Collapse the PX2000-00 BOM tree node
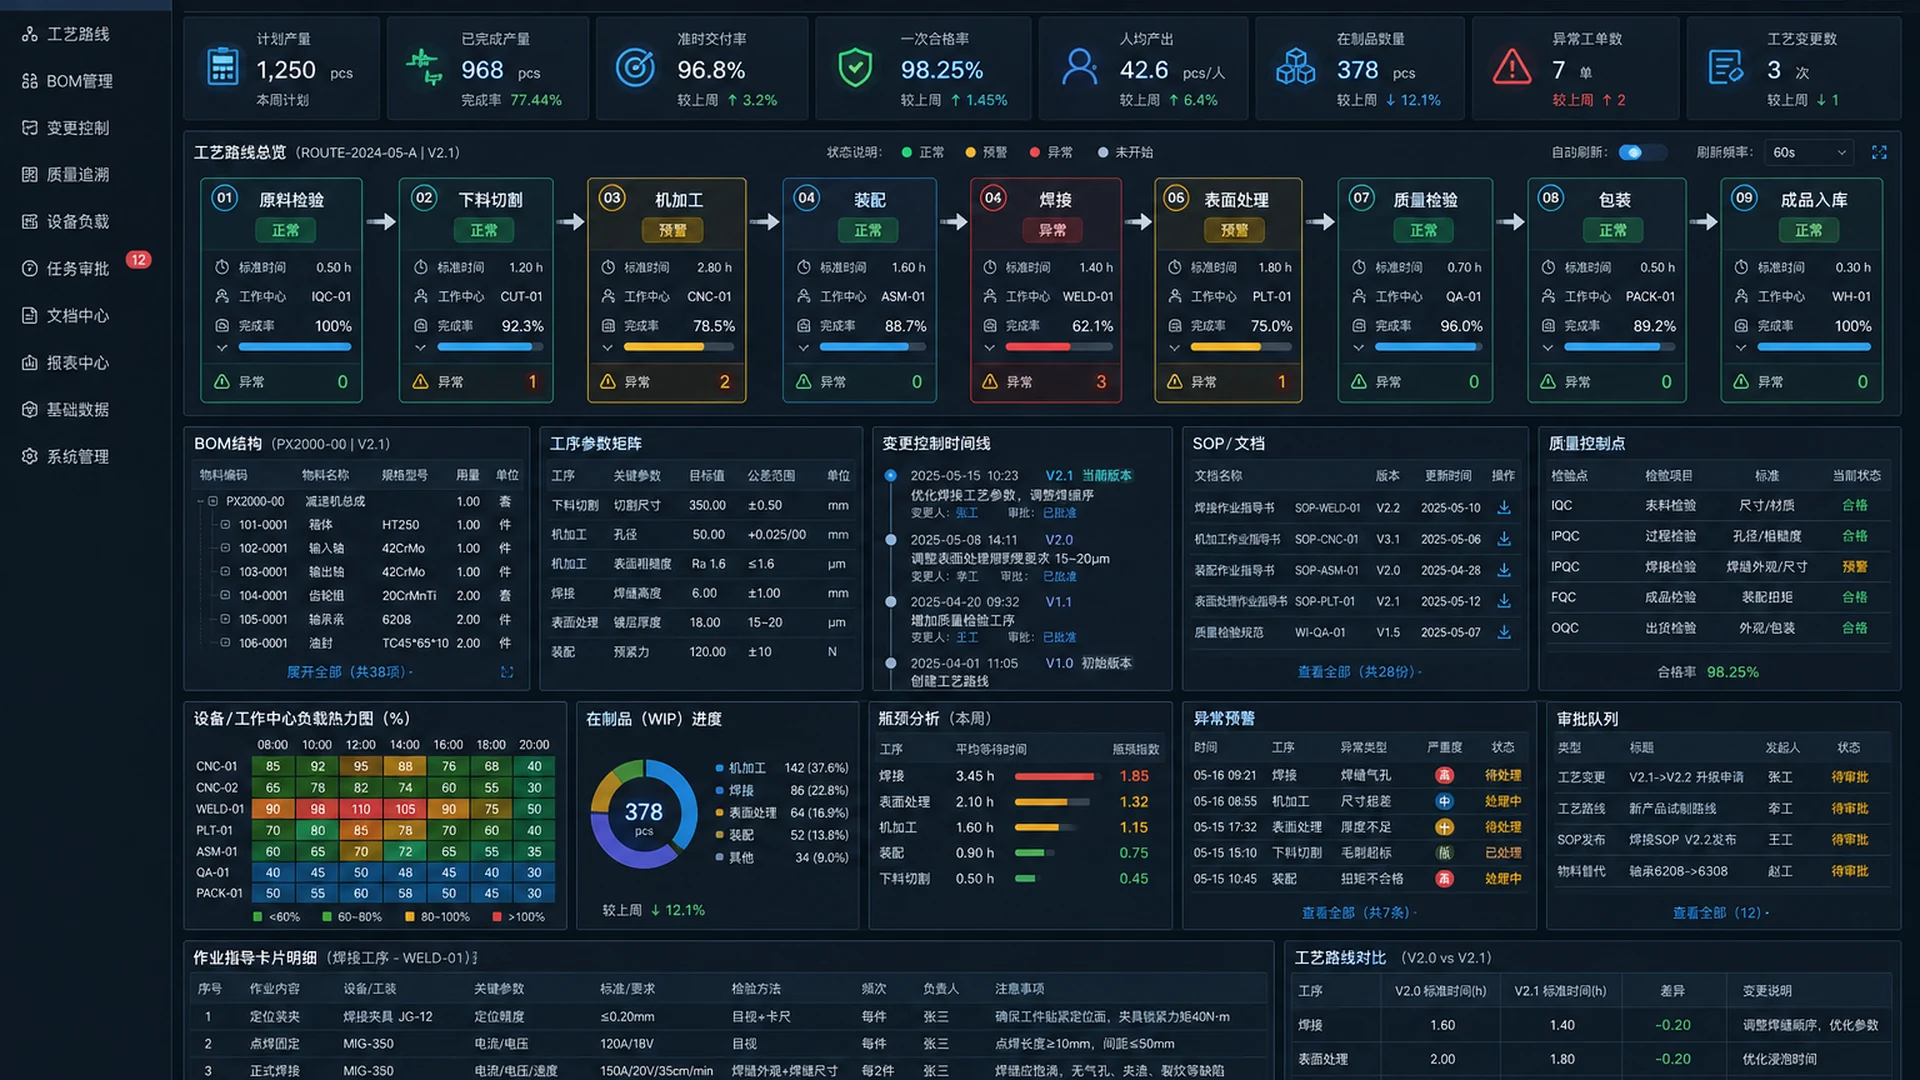The width and height of the screenshot is (1920, 1080). (x=212, y=502)
